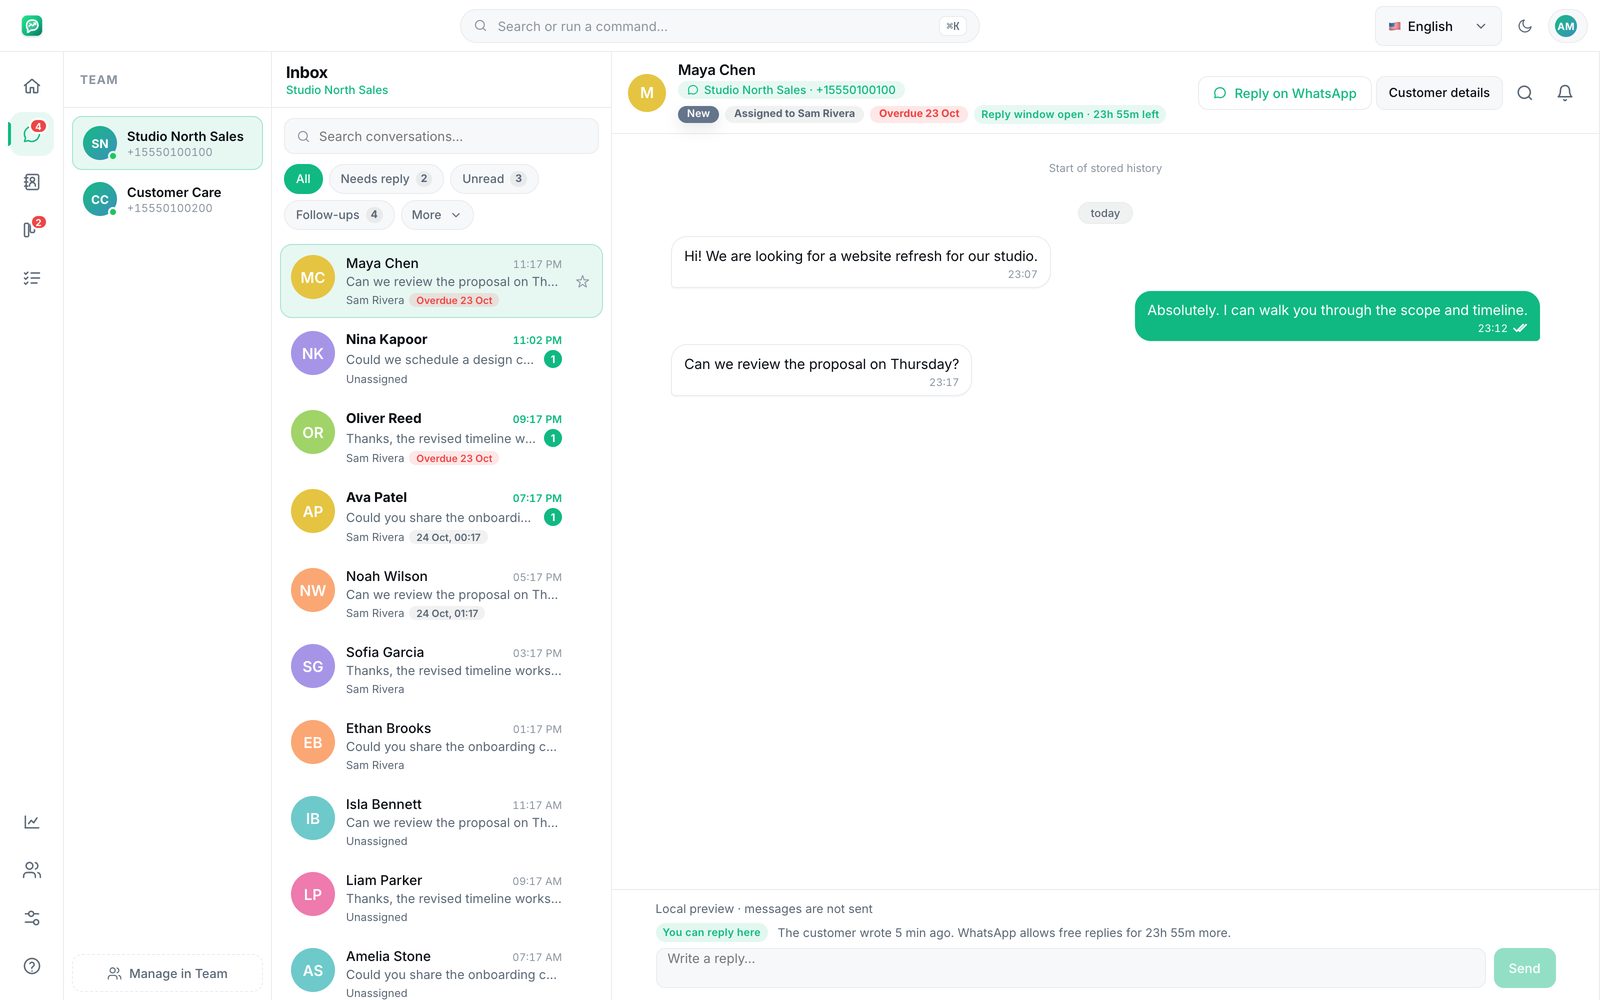Open the settings sliders sidebar icon
1600x1000 pixels.
point(32,918)
